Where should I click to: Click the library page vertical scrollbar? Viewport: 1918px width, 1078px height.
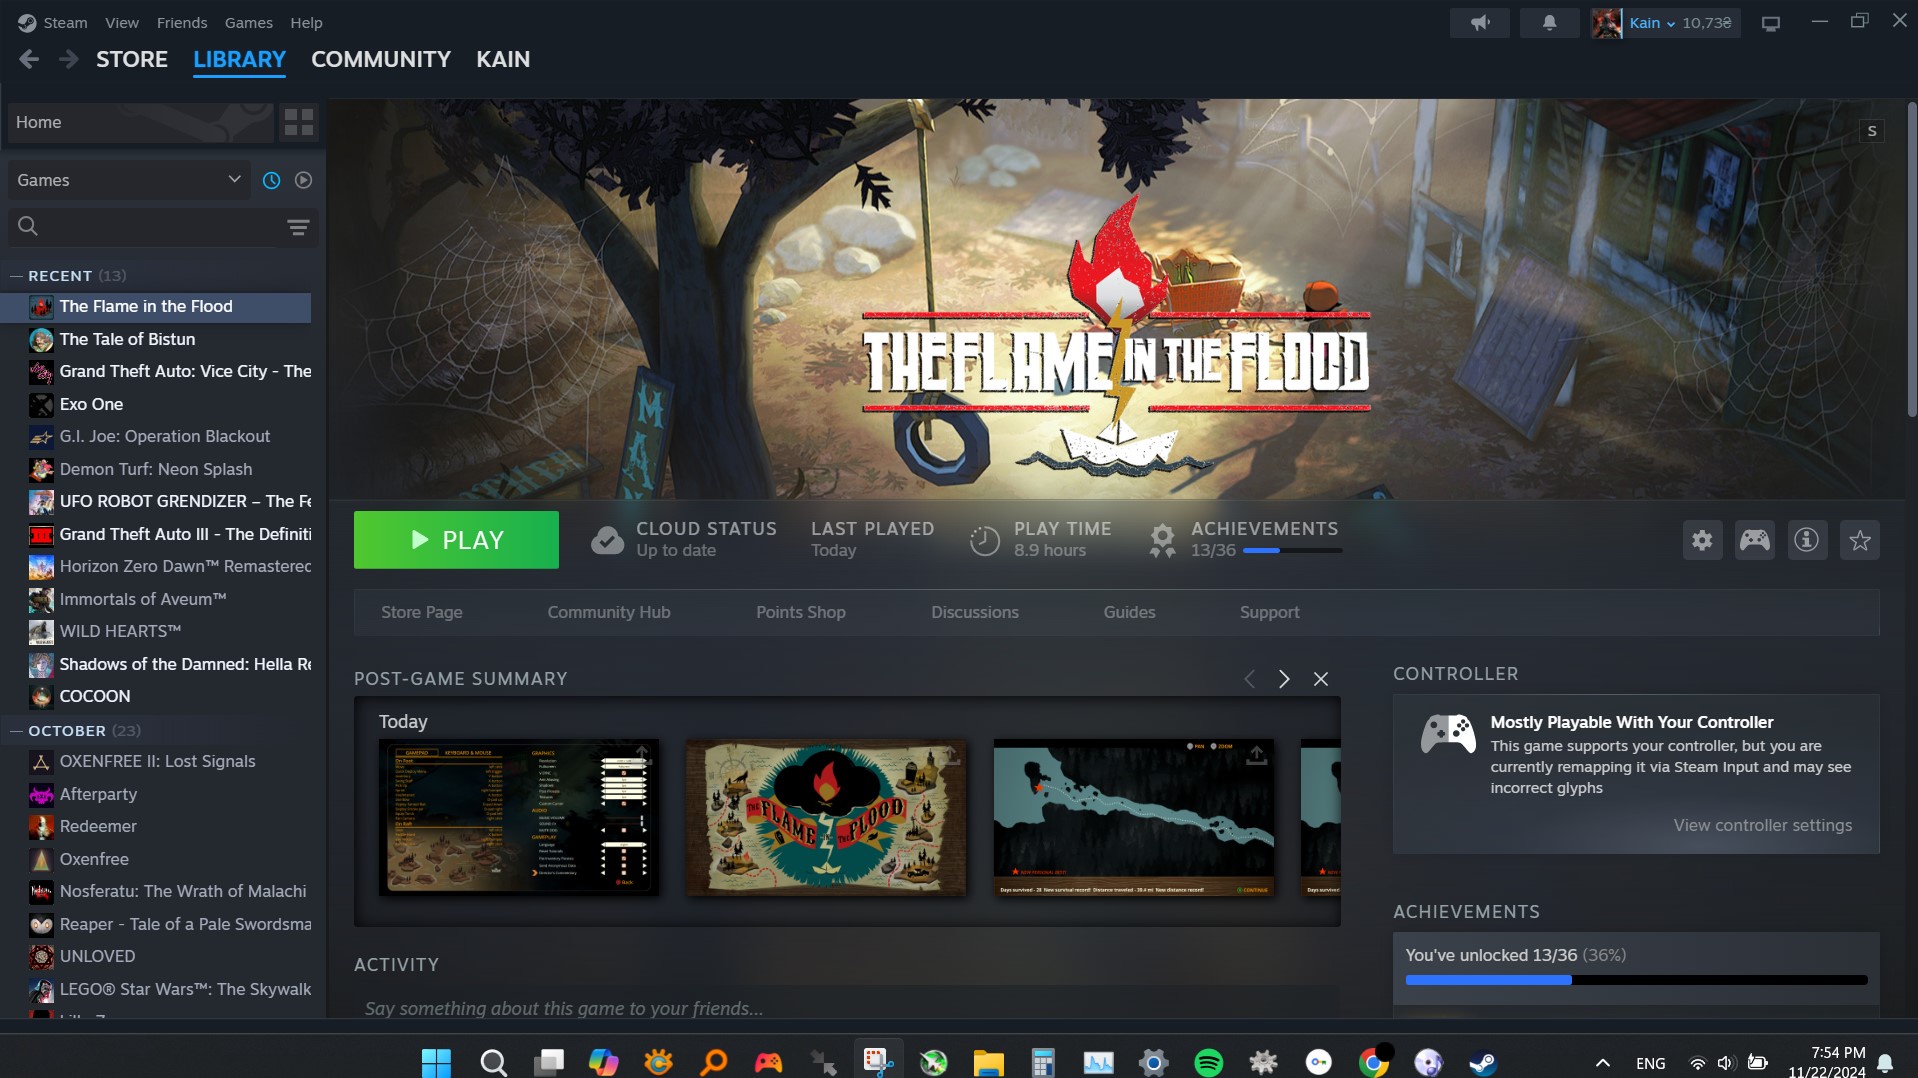(x=1912, y=260)
